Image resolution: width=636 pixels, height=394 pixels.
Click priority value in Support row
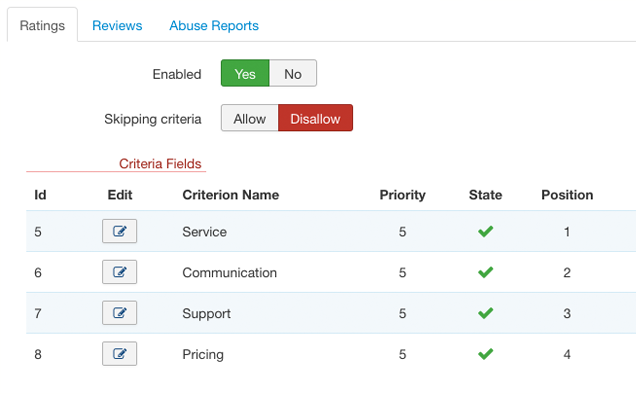point(402,314)
